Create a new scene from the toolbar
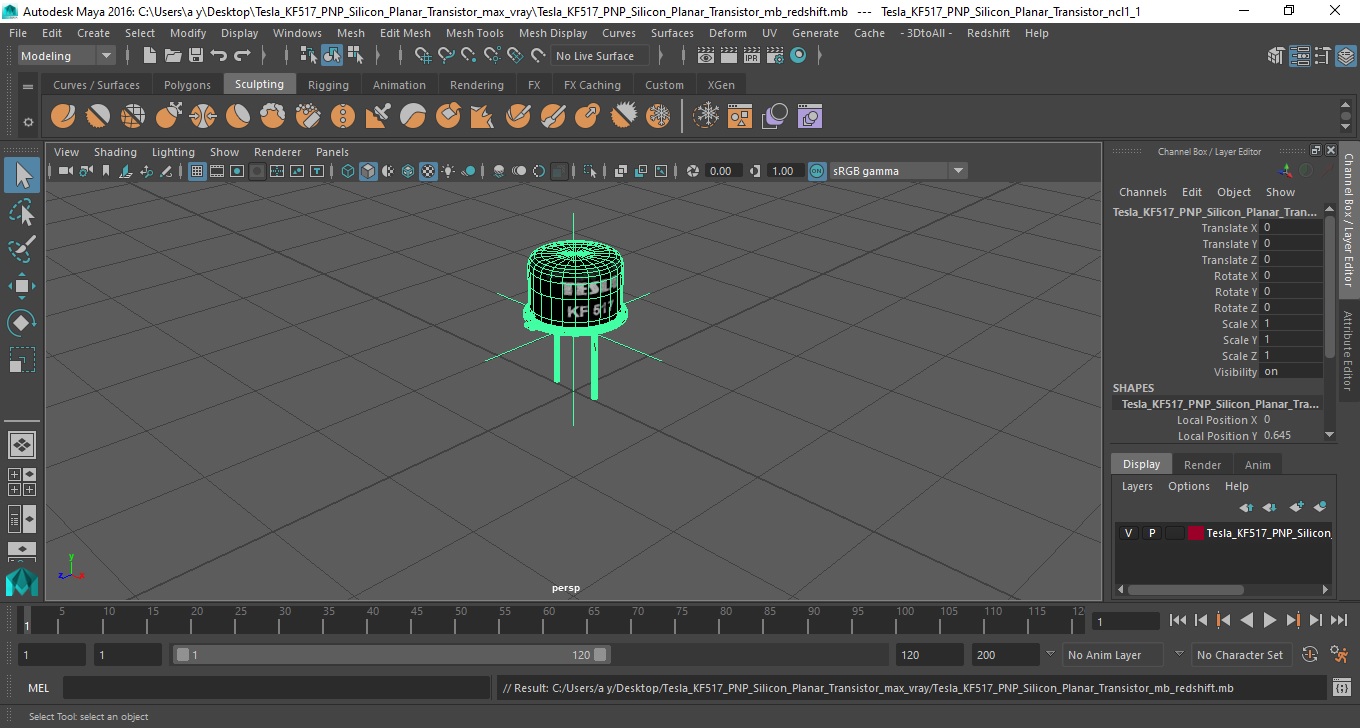Image resolution: width=1360 pixels, height=728 pixels. 149,56
